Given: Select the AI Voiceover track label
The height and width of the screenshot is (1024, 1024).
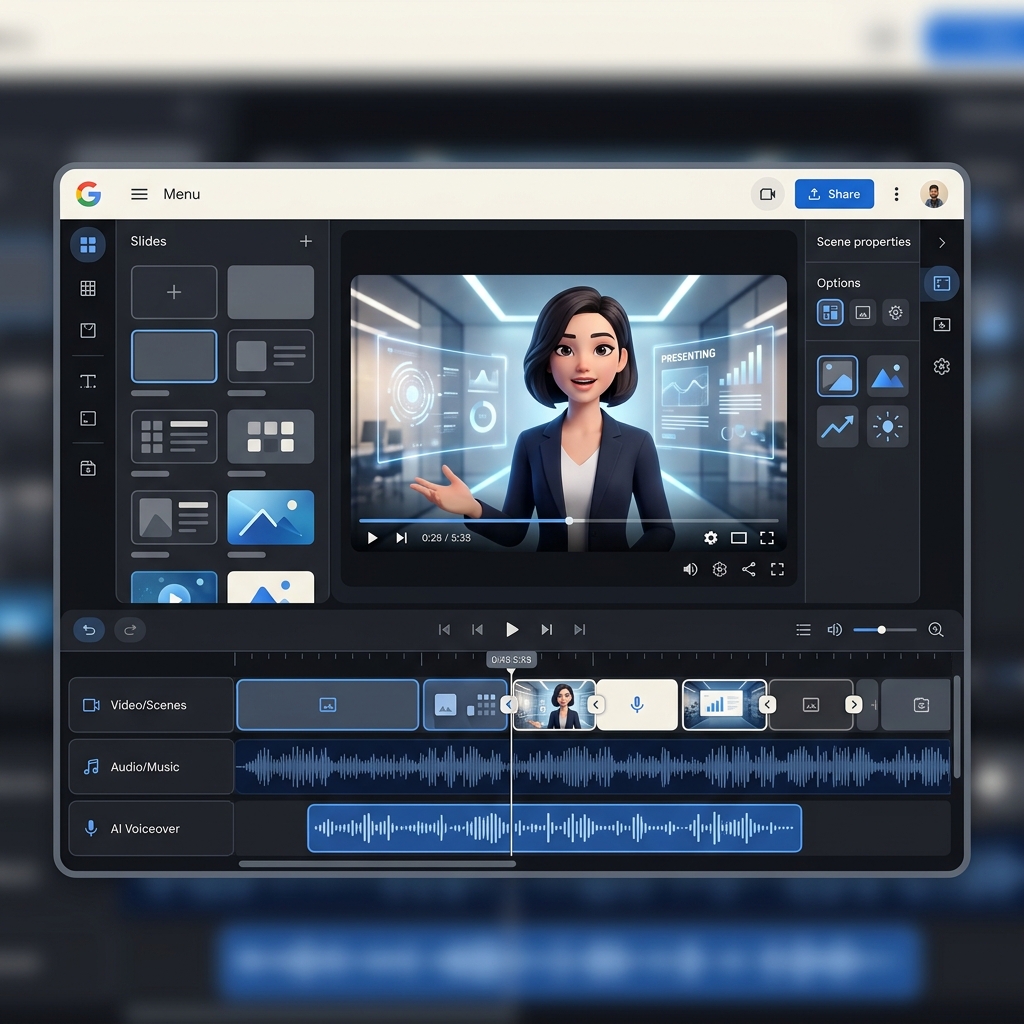Looking at the screenshot, I should pos(151,828).
